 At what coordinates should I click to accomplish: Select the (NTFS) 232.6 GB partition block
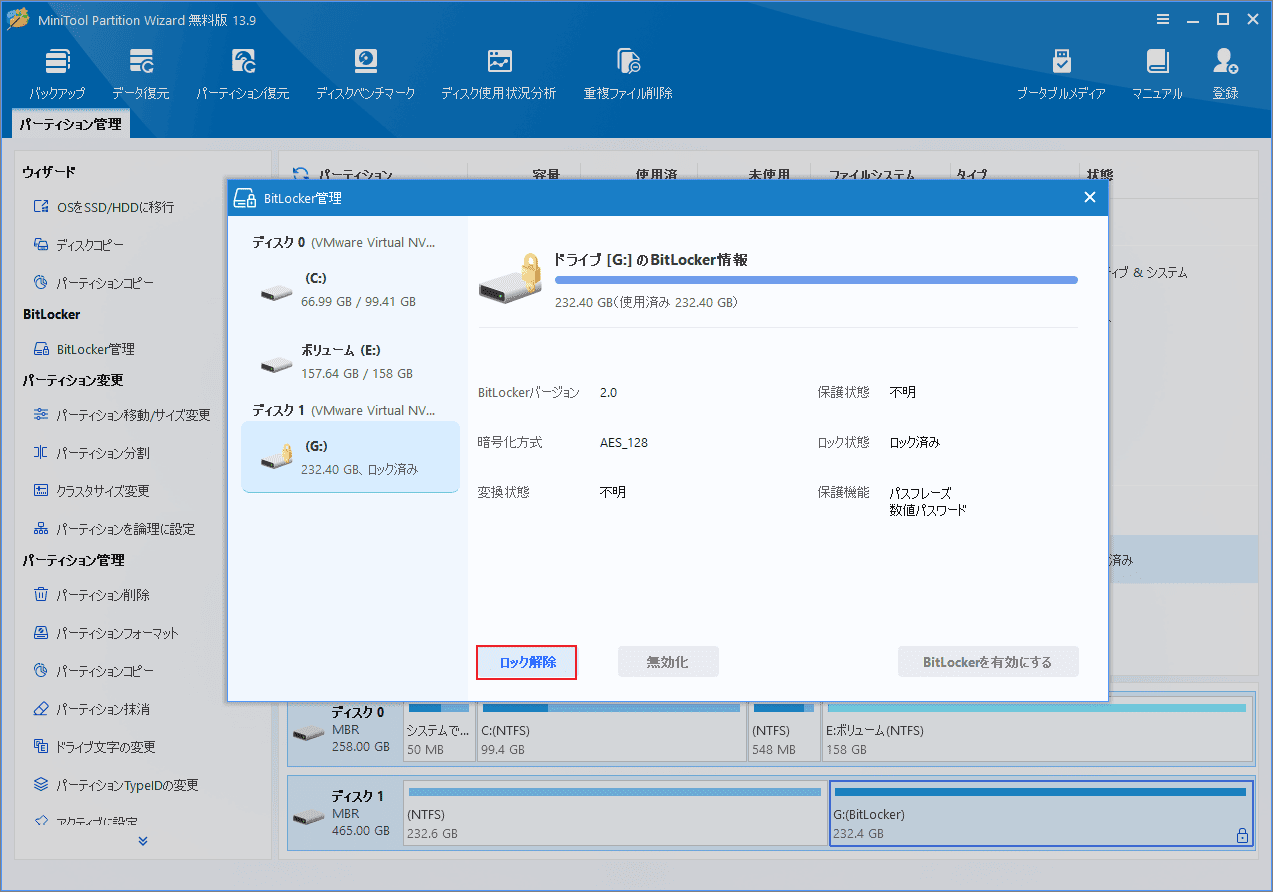(x=615, y=812)
